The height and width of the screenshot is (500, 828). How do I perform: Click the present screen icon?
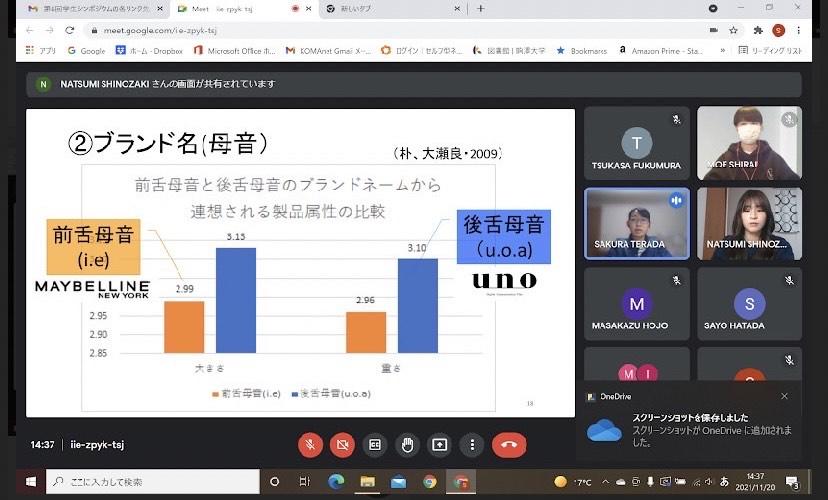click(439, 444)
